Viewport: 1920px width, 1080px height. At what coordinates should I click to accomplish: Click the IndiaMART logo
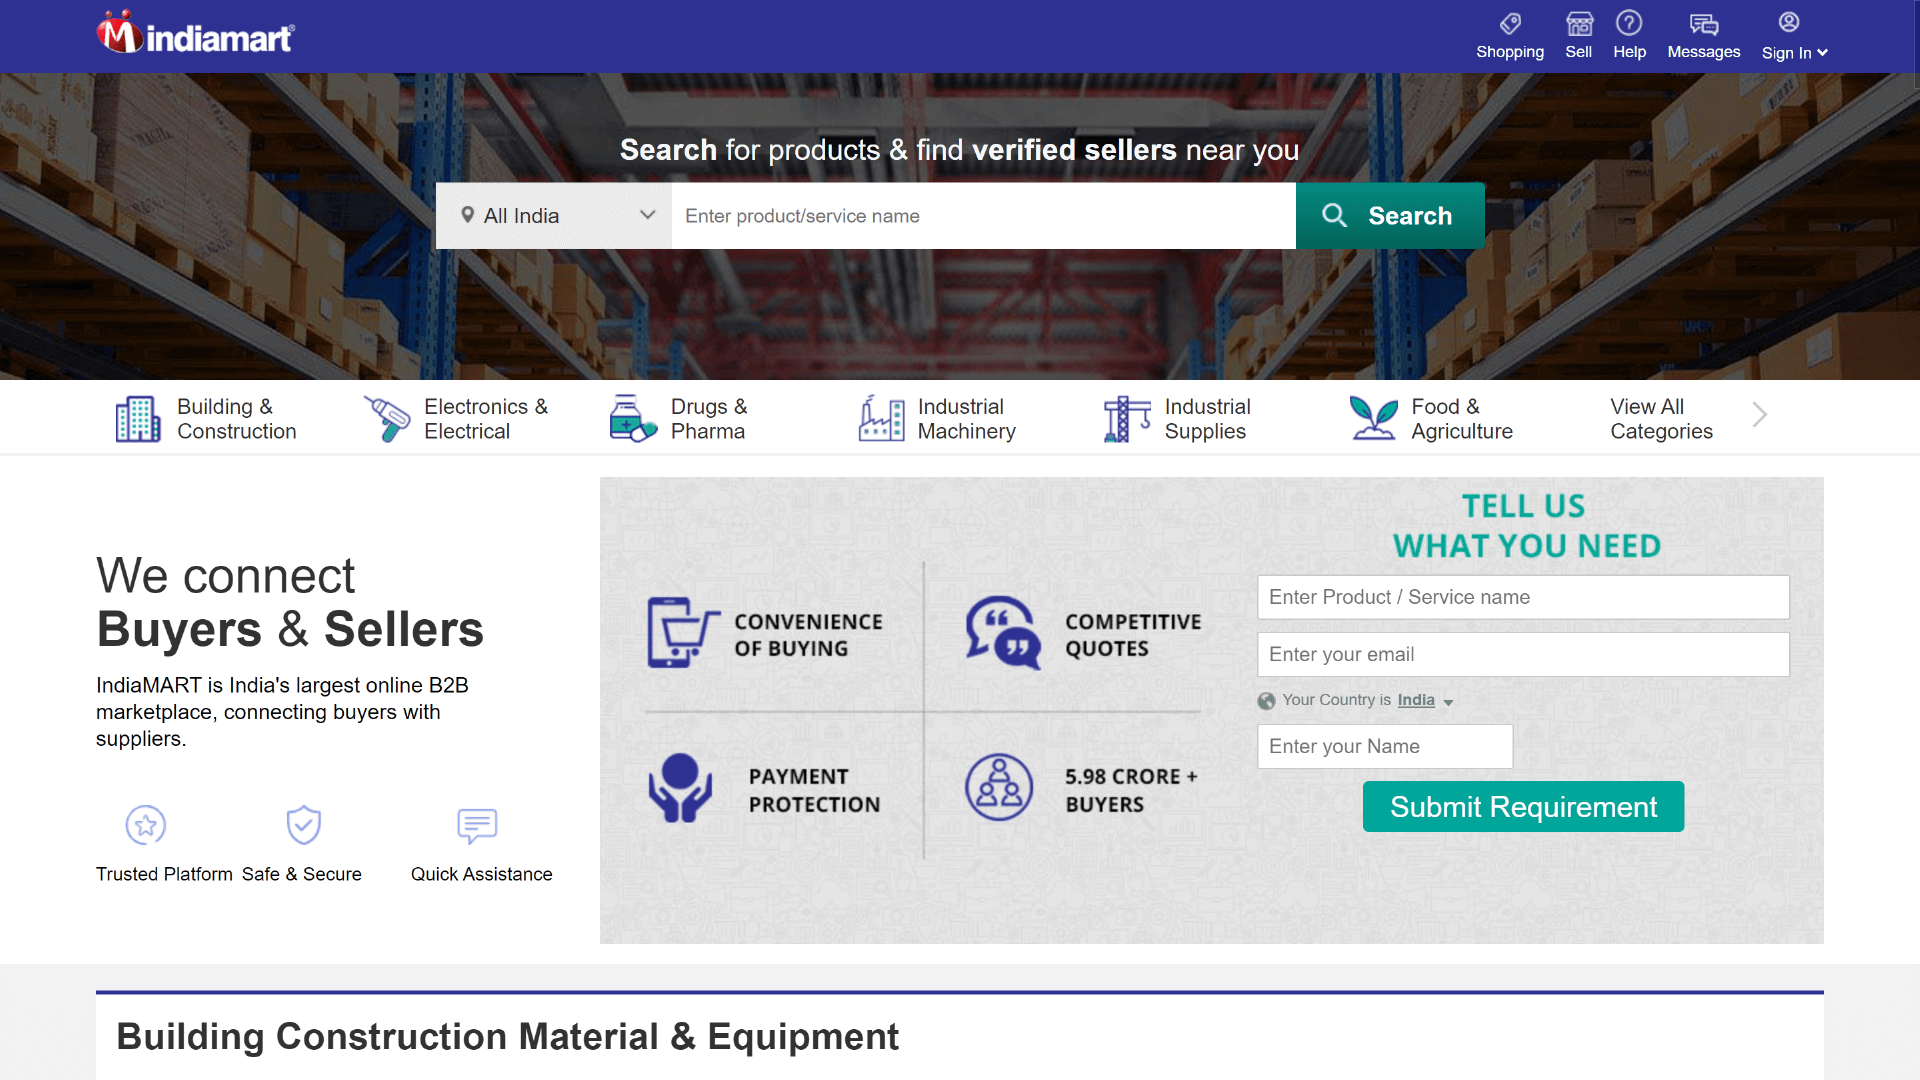[x=195, y=33]
